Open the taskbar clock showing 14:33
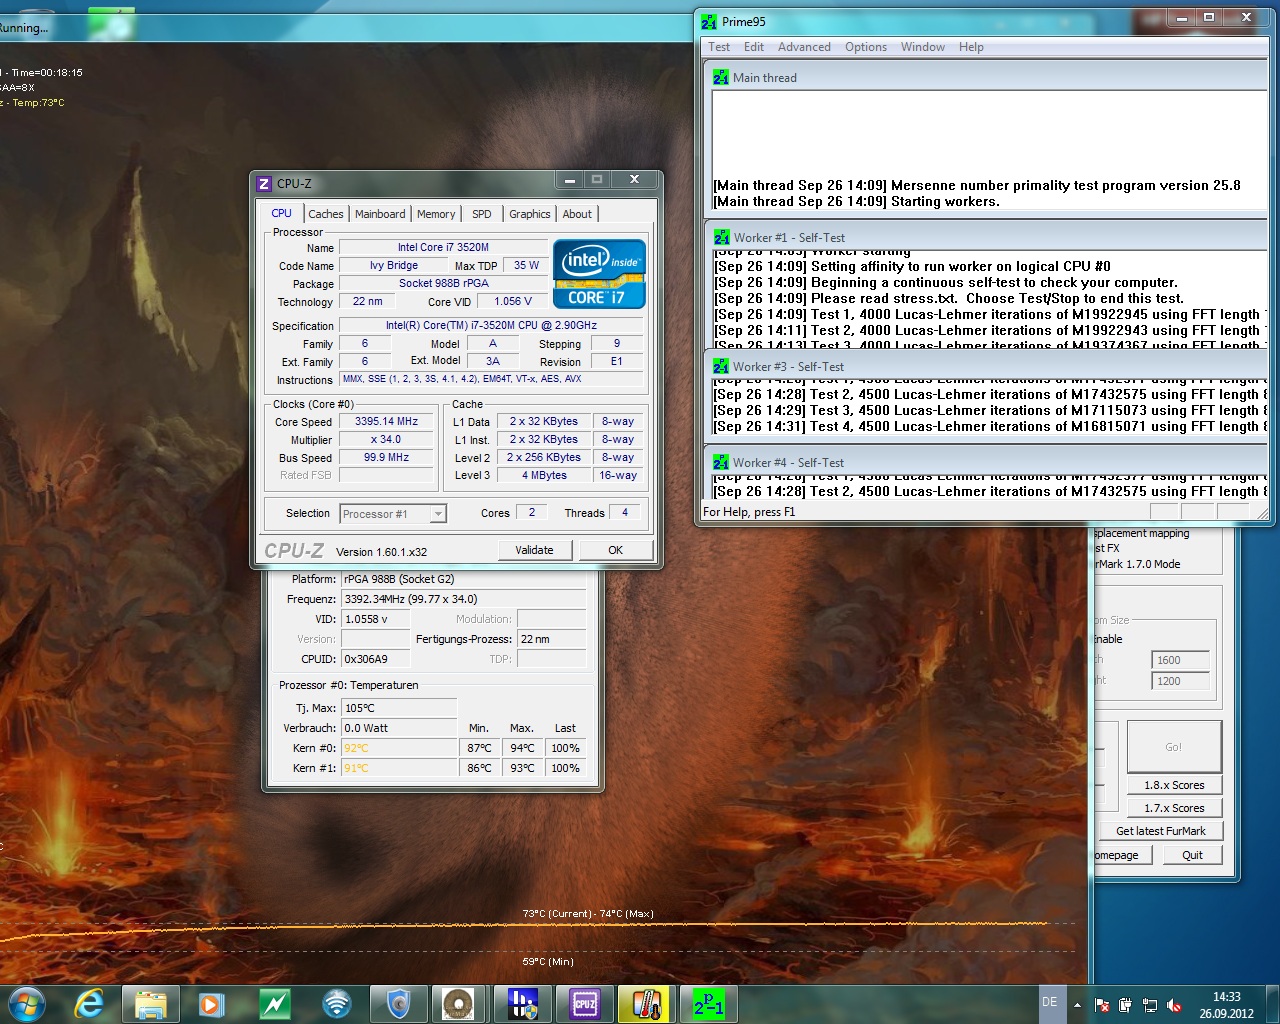1280x1024 pixels. (x=1226, y=1005)
